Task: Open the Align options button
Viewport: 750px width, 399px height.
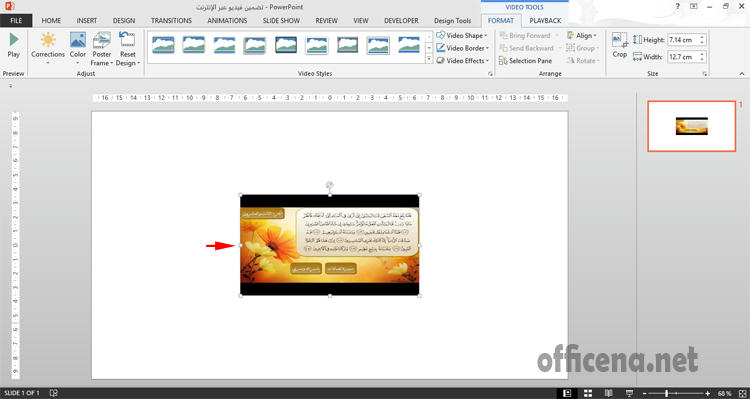Action: (x=582, y=35)
